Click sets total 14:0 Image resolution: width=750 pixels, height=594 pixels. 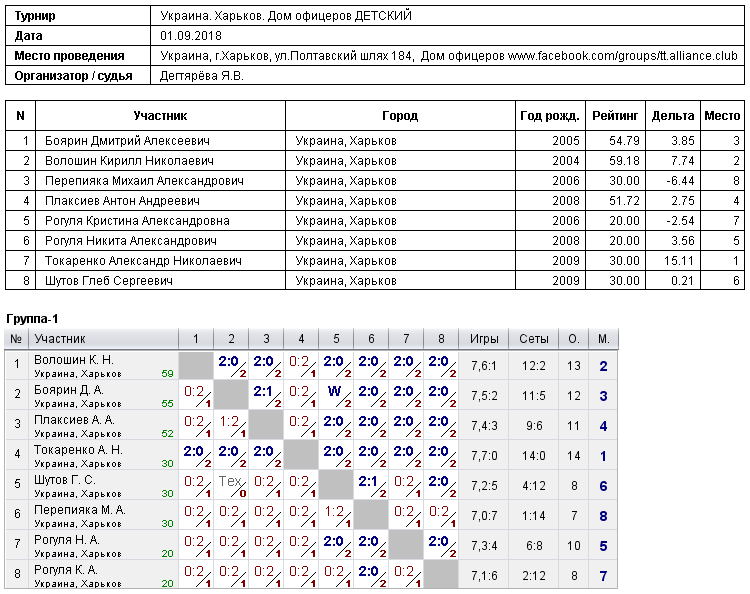[x=534, y=456]
